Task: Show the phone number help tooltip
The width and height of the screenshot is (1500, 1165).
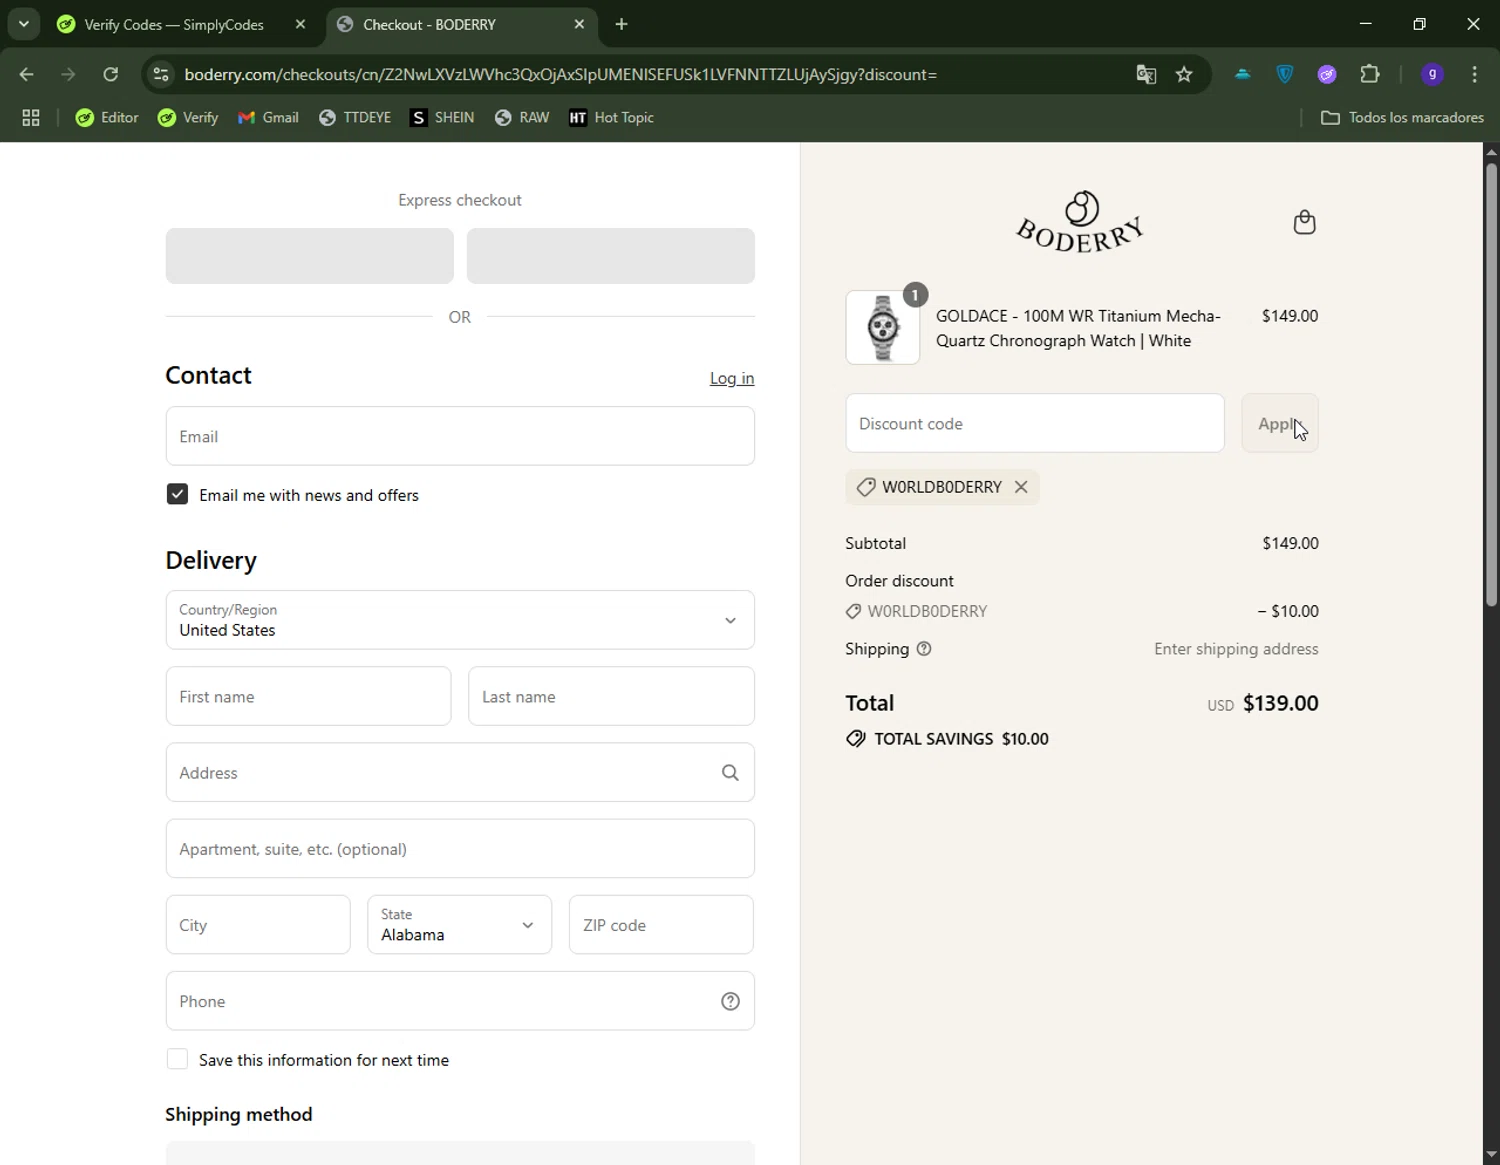Action: pos(730,1001)
